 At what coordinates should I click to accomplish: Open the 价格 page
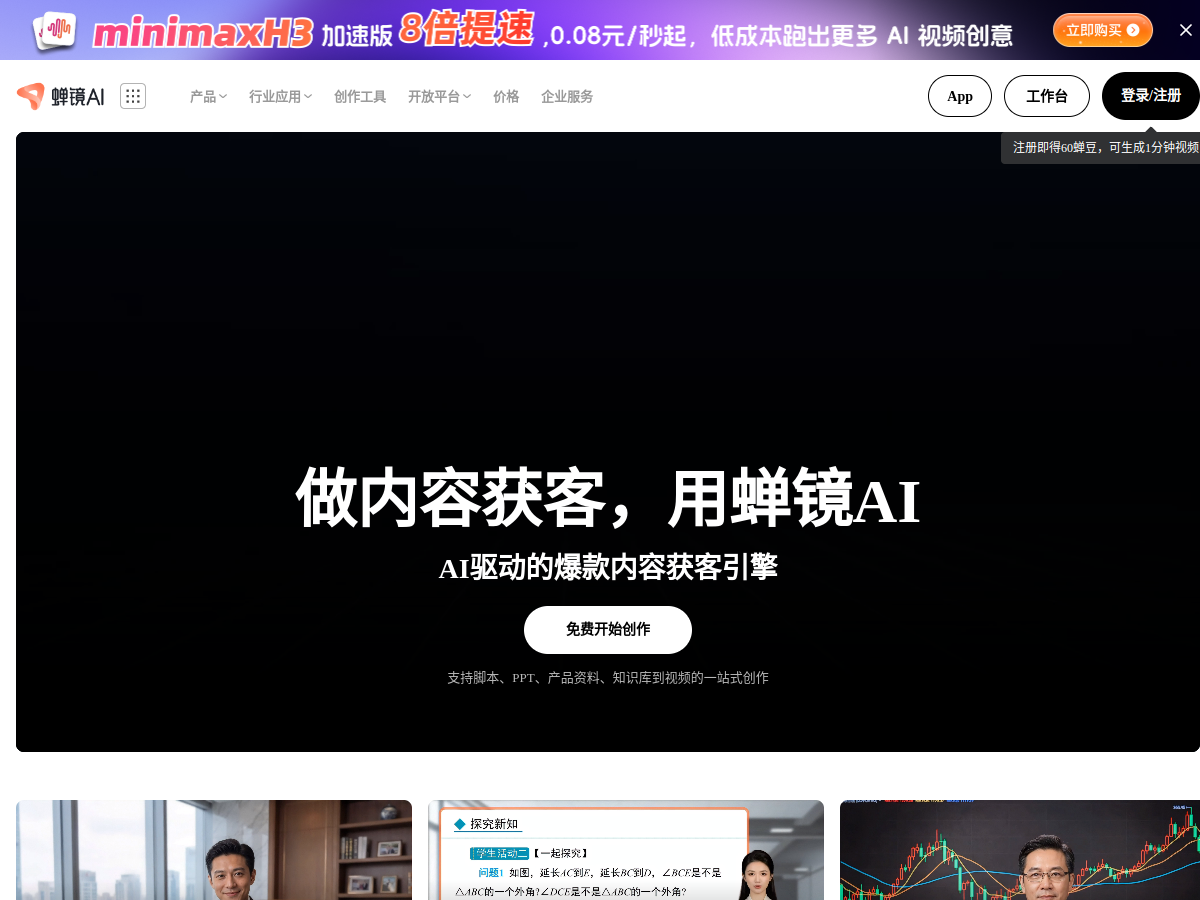506,96
